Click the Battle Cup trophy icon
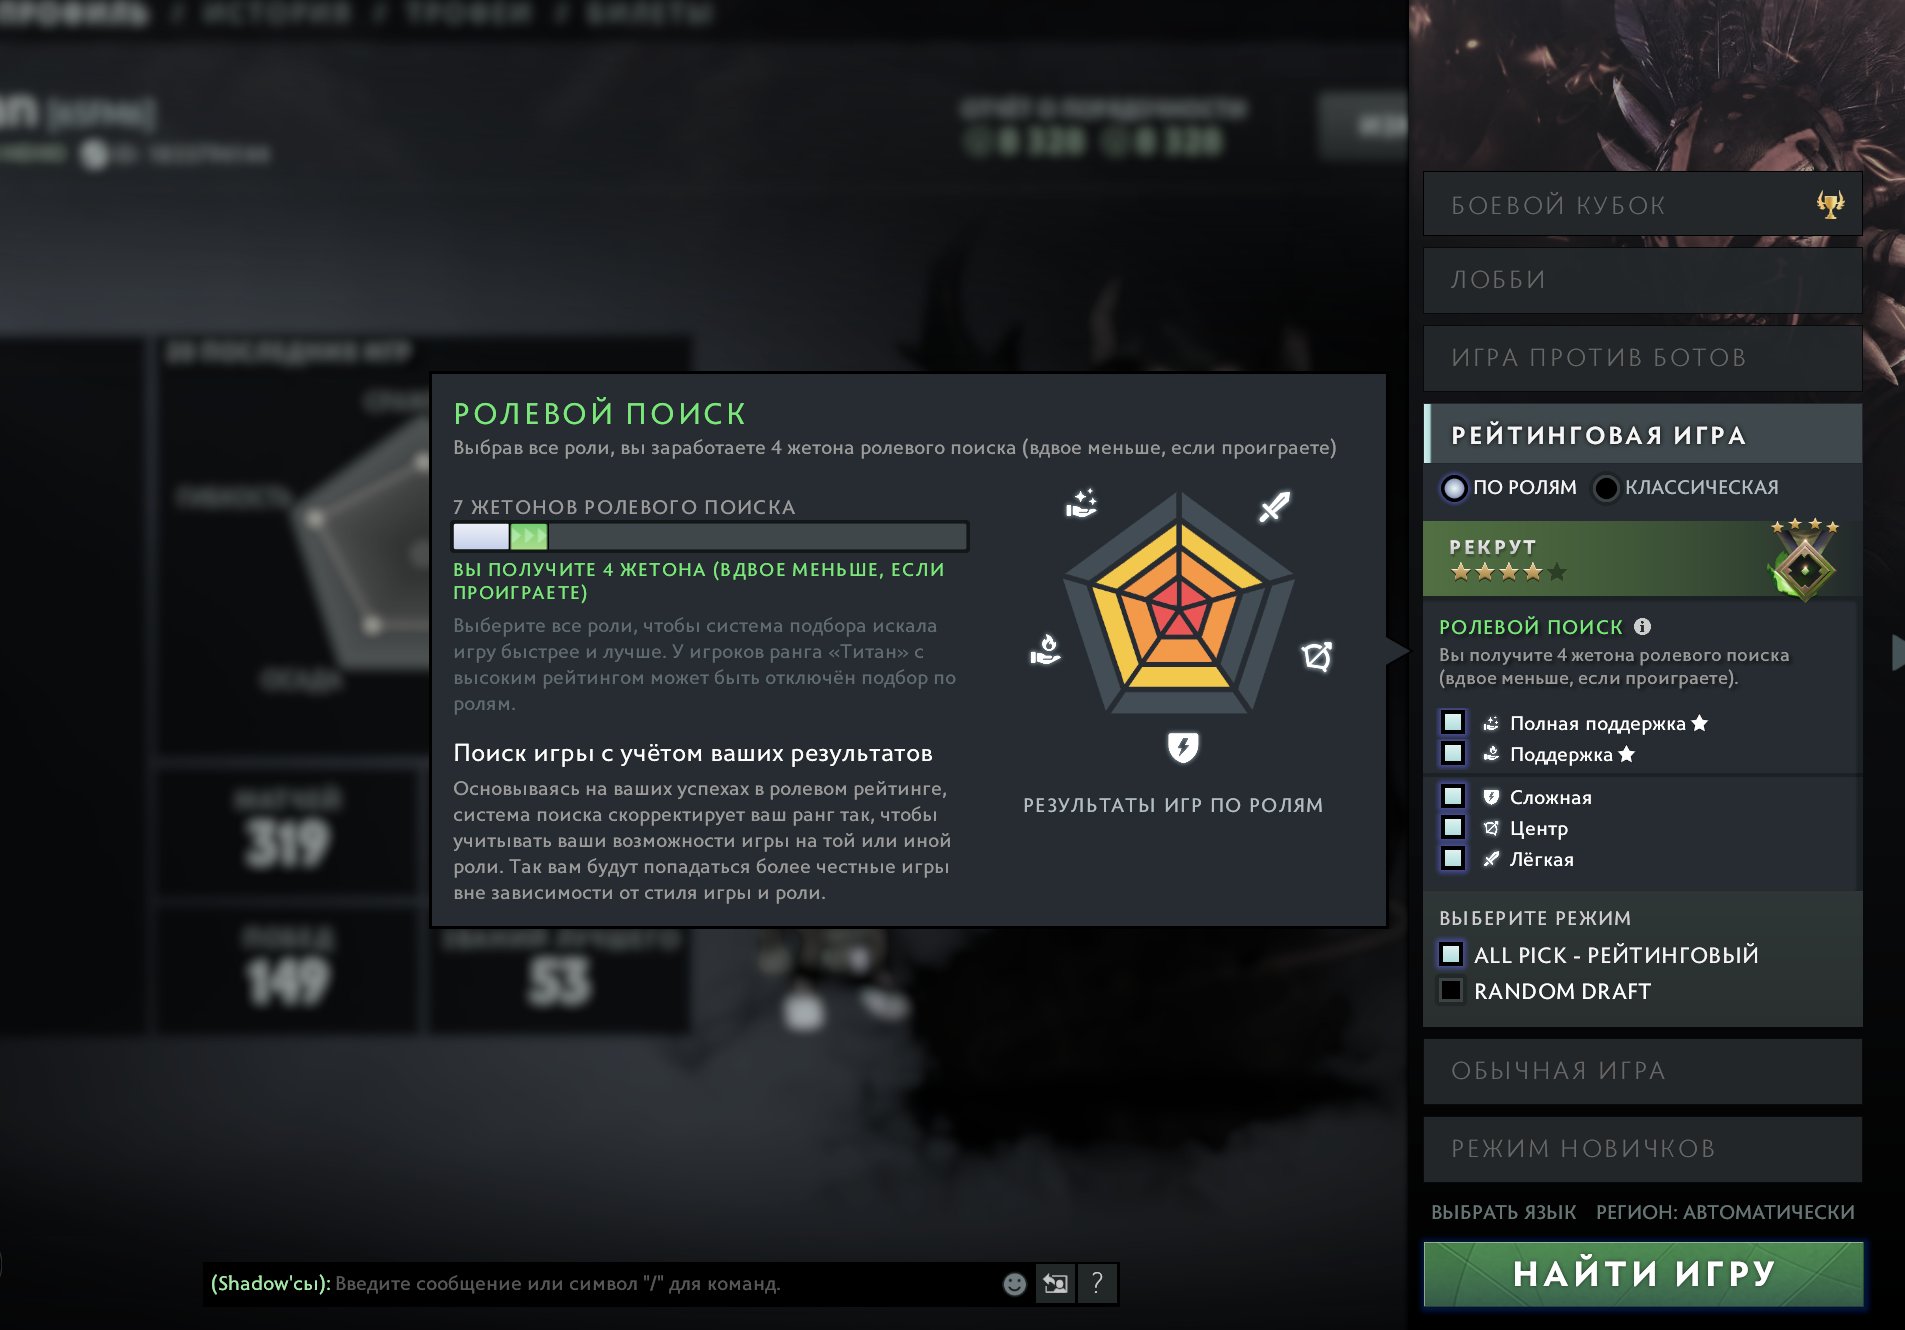The image size is (1905, 1330). 1830,204
